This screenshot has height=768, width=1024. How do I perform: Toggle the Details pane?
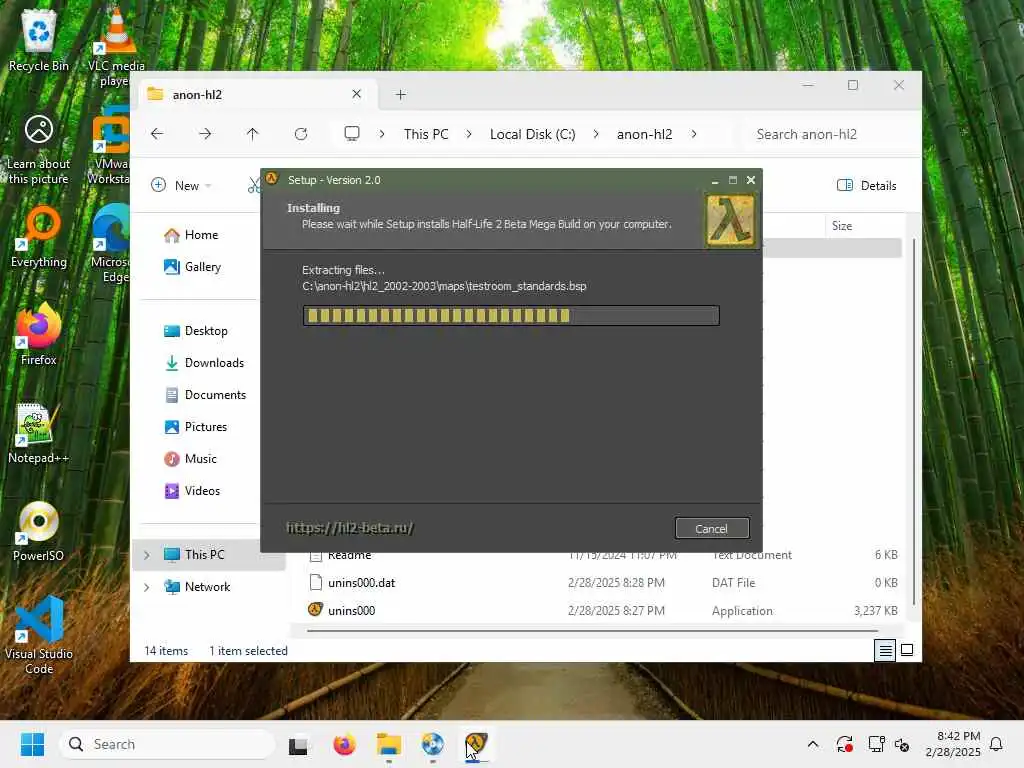pyautogui.click(x=867, y=185)
